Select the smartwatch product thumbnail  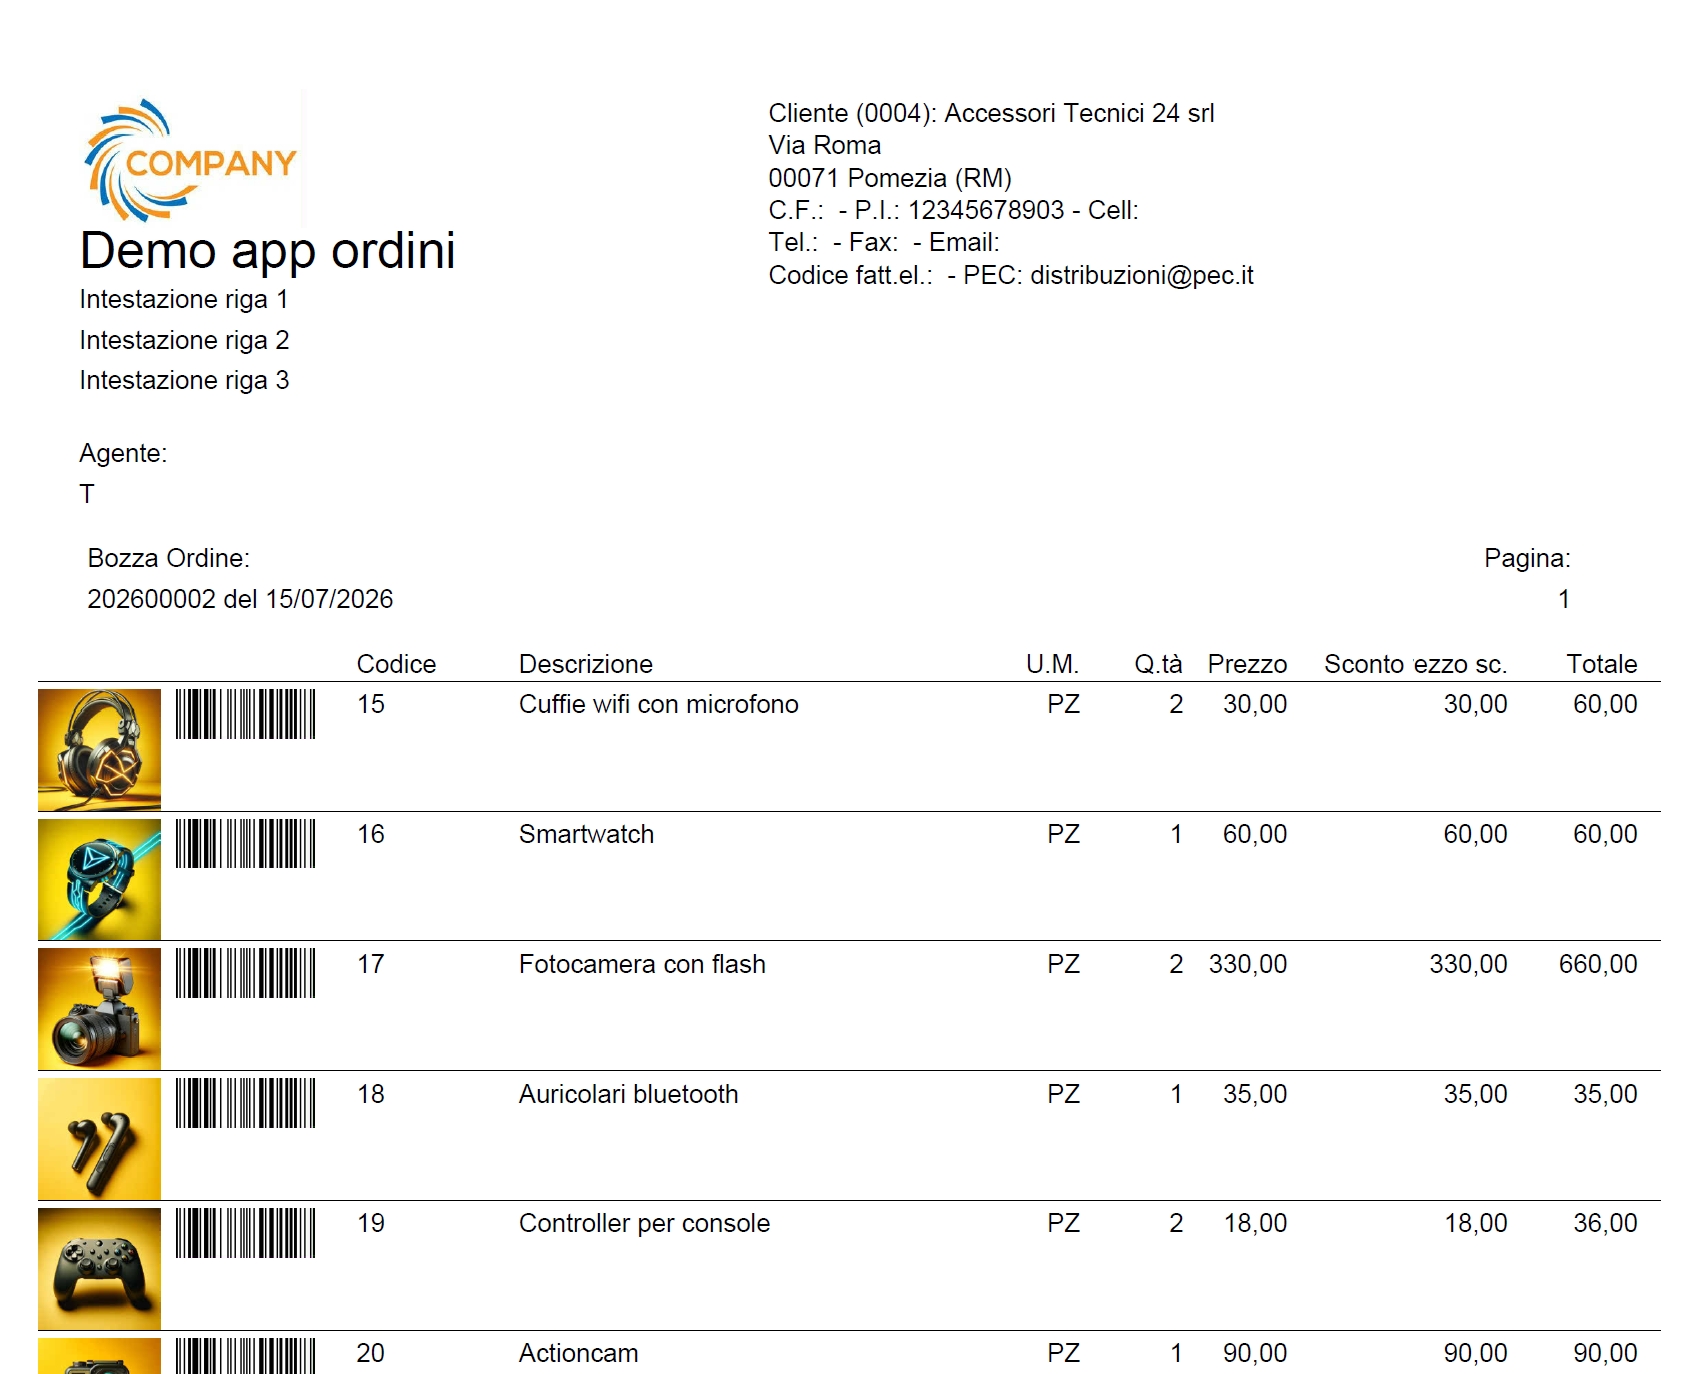99,879
